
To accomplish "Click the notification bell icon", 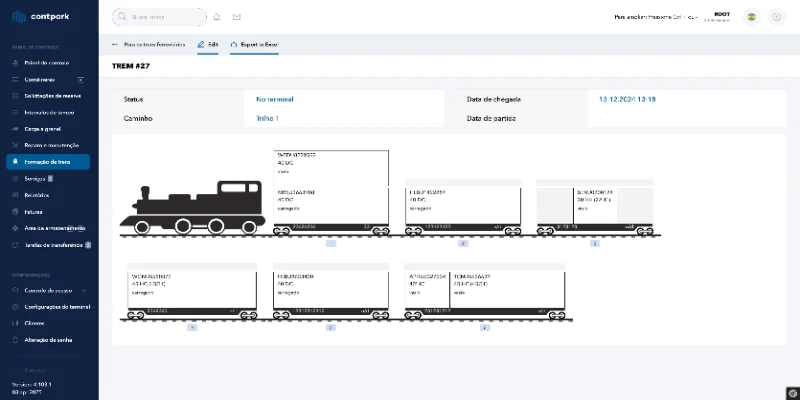I will tap(217, 17).
